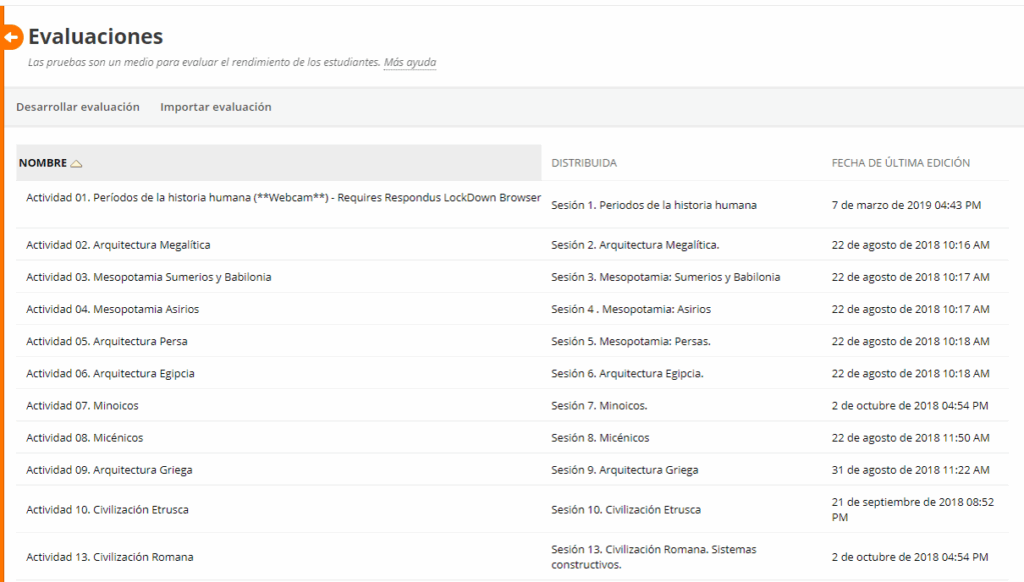Select Actividad 08. Micénicos
This screenshot has width=1024, height=582.
(x=84, y=437)
